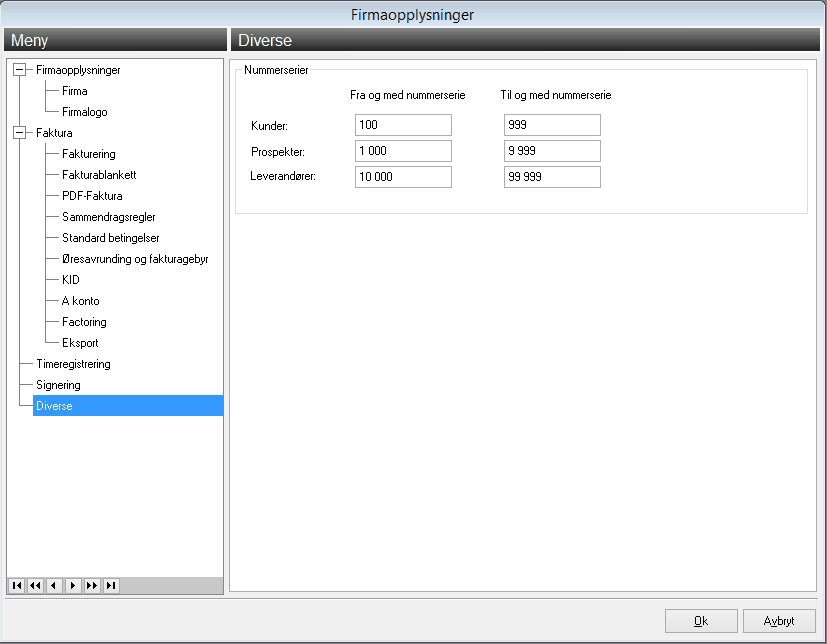827x644 pixels.
Task: Jump to the last record icon
Action: coord(111,585)
